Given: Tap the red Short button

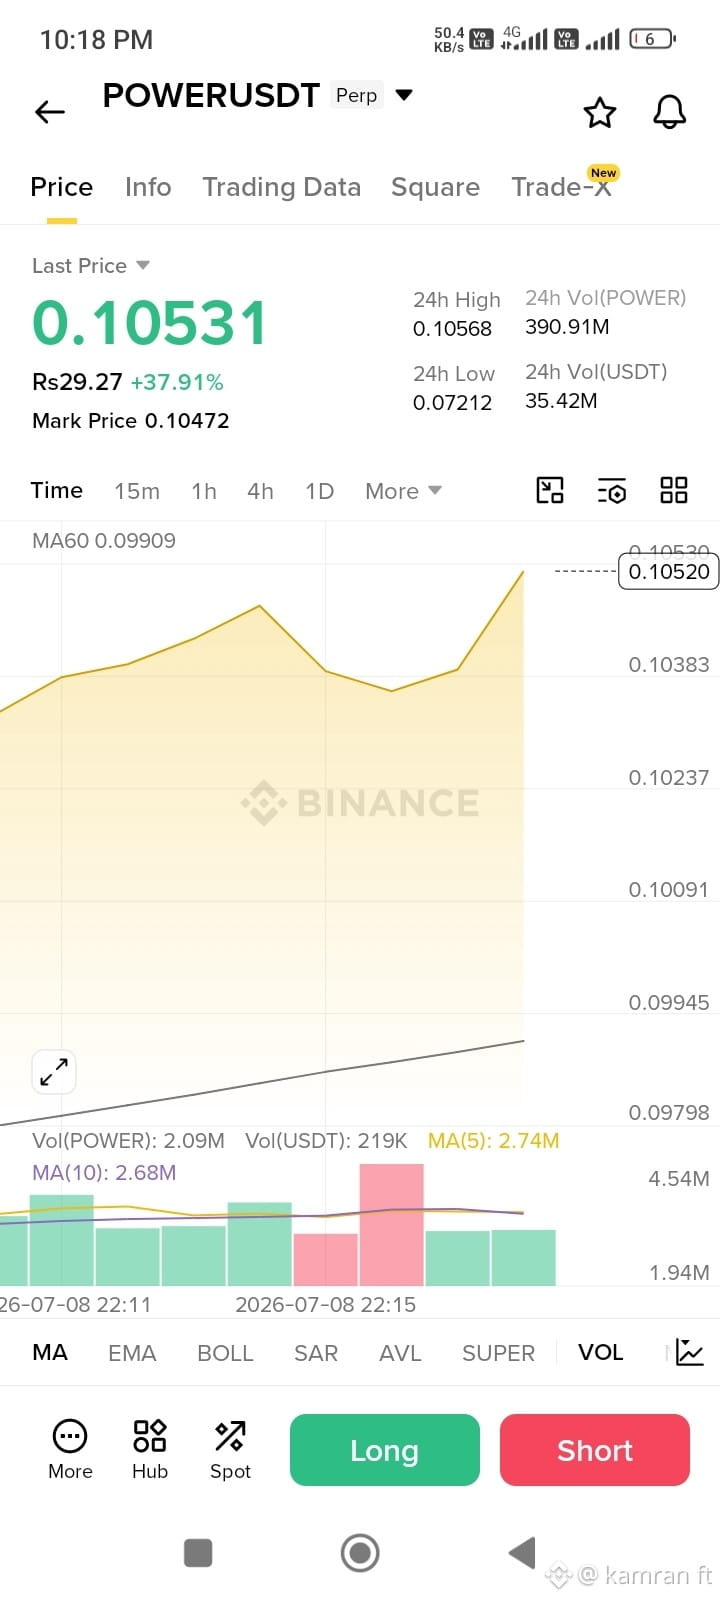Looking at the screenshot, I should (x=595, y=1450).
